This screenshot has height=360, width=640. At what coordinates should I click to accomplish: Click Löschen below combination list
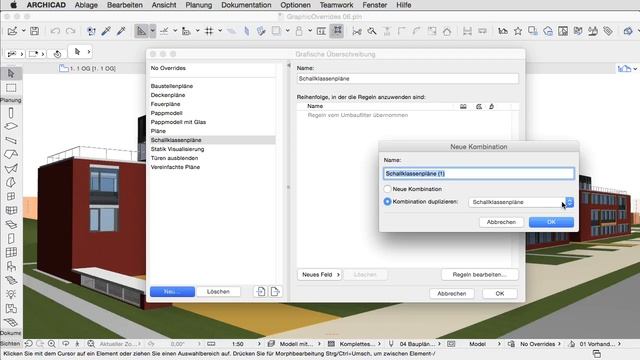(218, 291)
